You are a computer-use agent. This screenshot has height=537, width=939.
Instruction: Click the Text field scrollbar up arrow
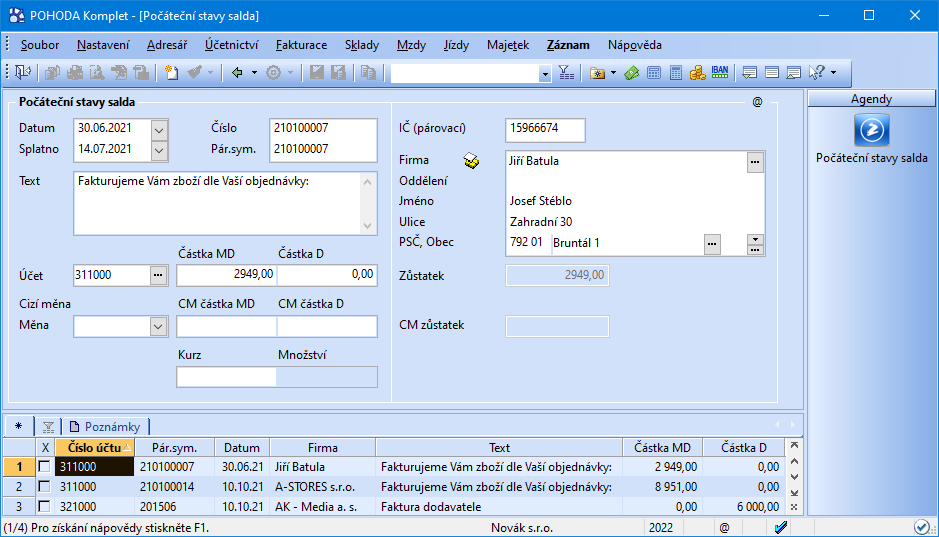coord(368,182)
